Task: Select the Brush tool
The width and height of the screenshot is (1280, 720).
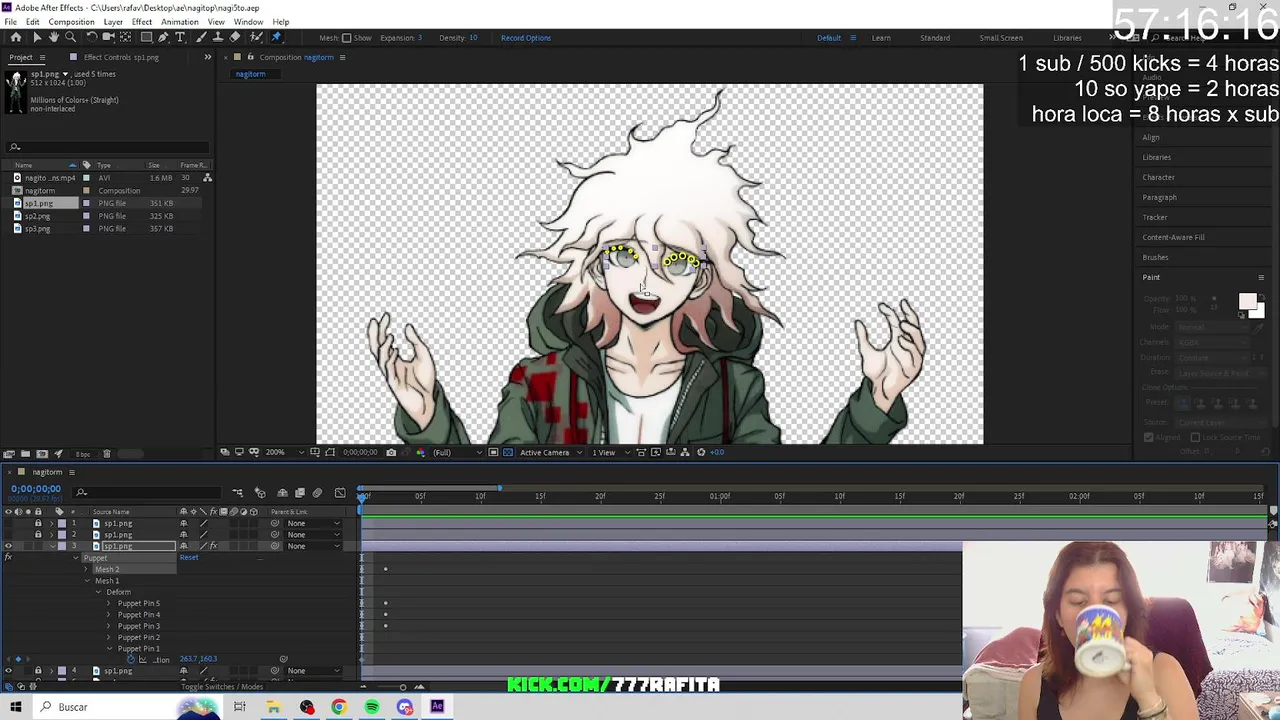Action: (x=201, y=37)
